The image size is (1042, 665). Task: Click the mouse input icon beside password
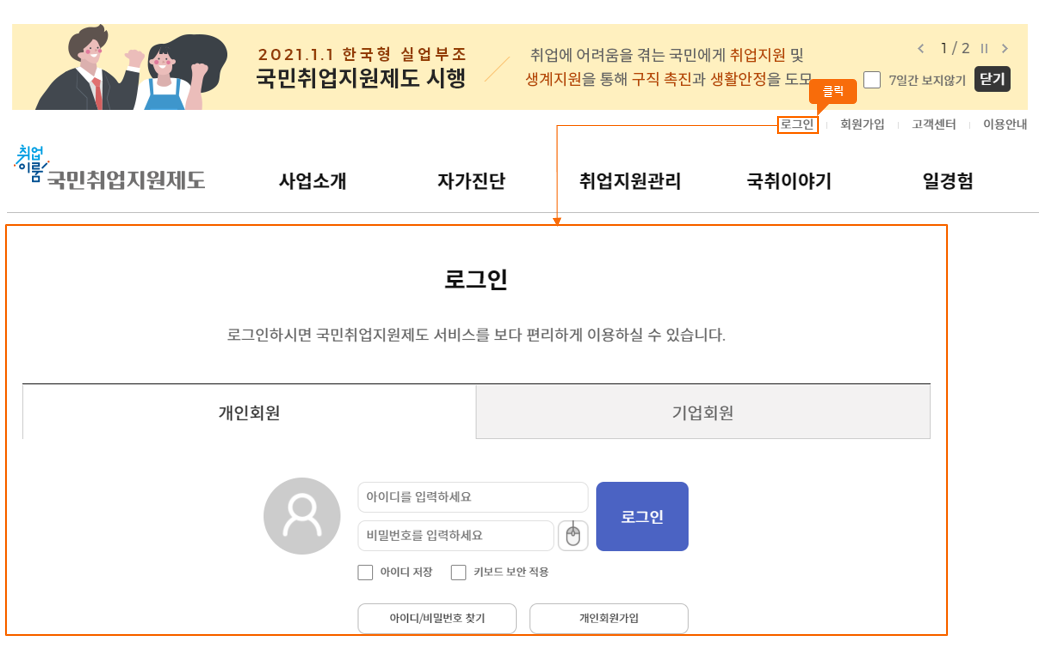(x=572, y=536)
